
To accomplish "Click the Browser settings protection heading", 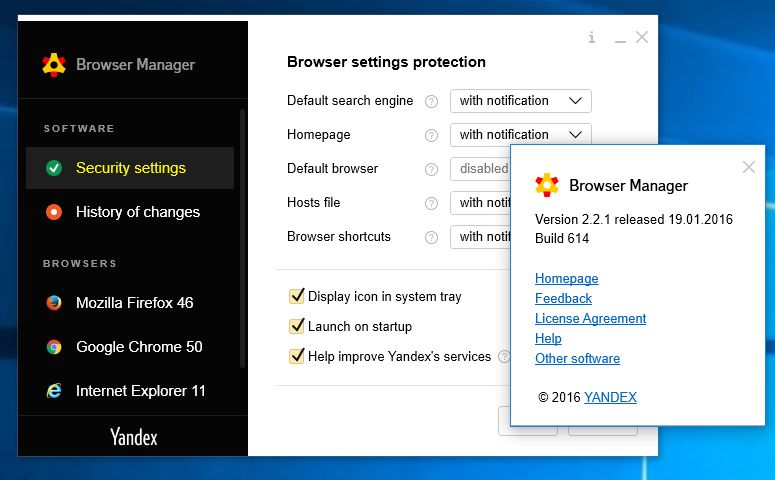I will coord(386,62).
